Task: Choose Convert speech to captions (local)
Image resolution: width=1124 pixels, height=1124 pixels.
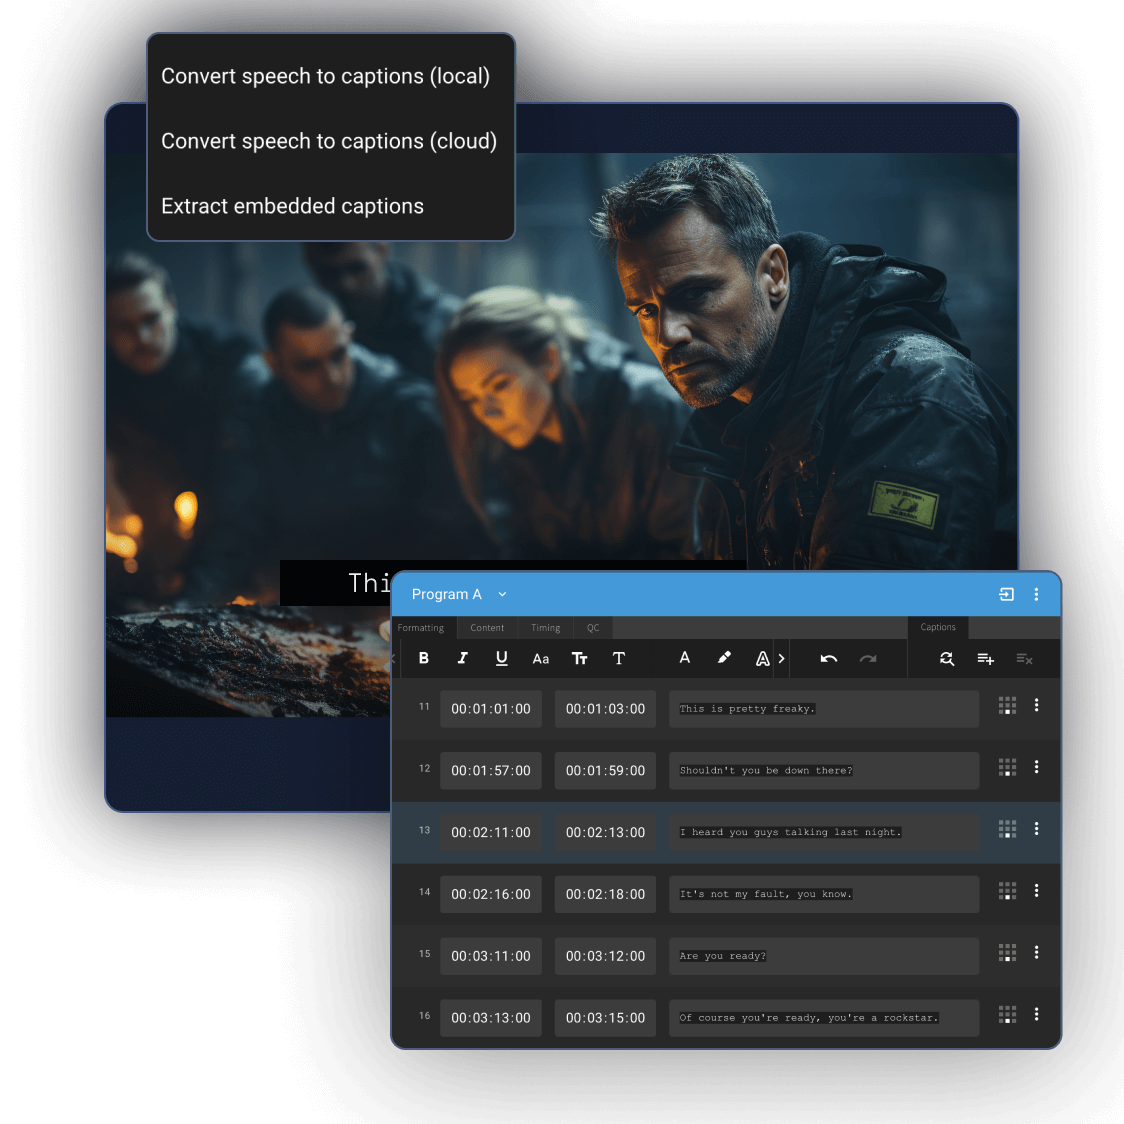Action: (325, 76)
